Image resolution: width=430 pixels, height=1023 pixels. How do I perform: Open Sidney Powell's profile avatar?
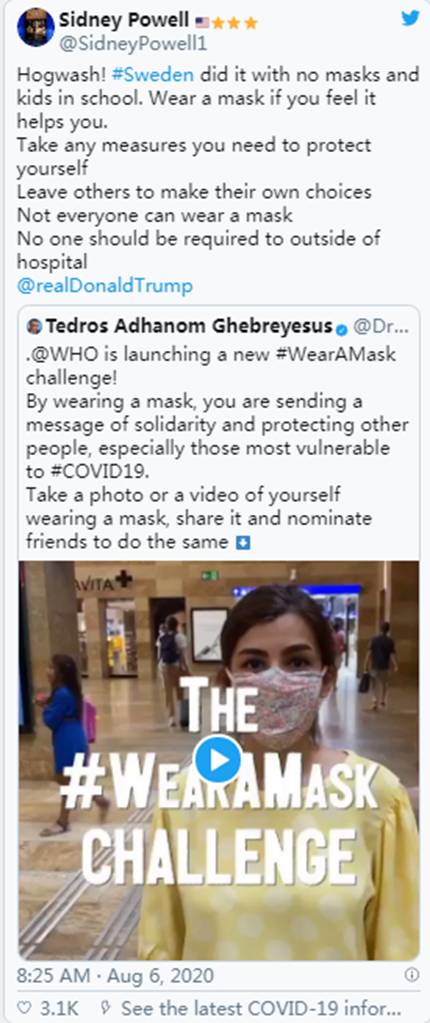[36, 27]
